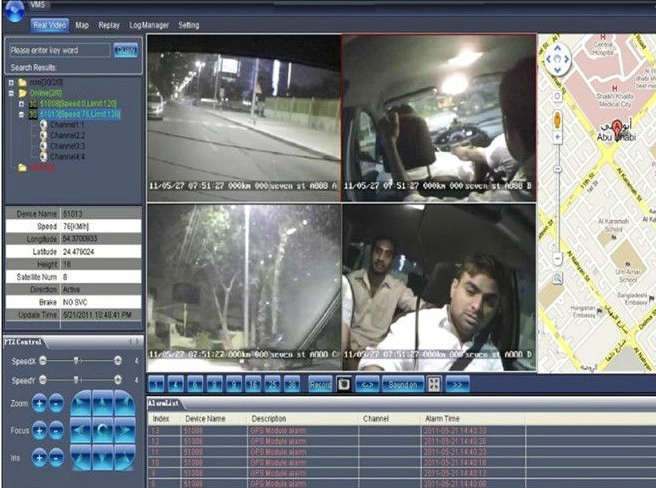
Task: Click the Street View pegman icon on map
Action: [557, 121]
